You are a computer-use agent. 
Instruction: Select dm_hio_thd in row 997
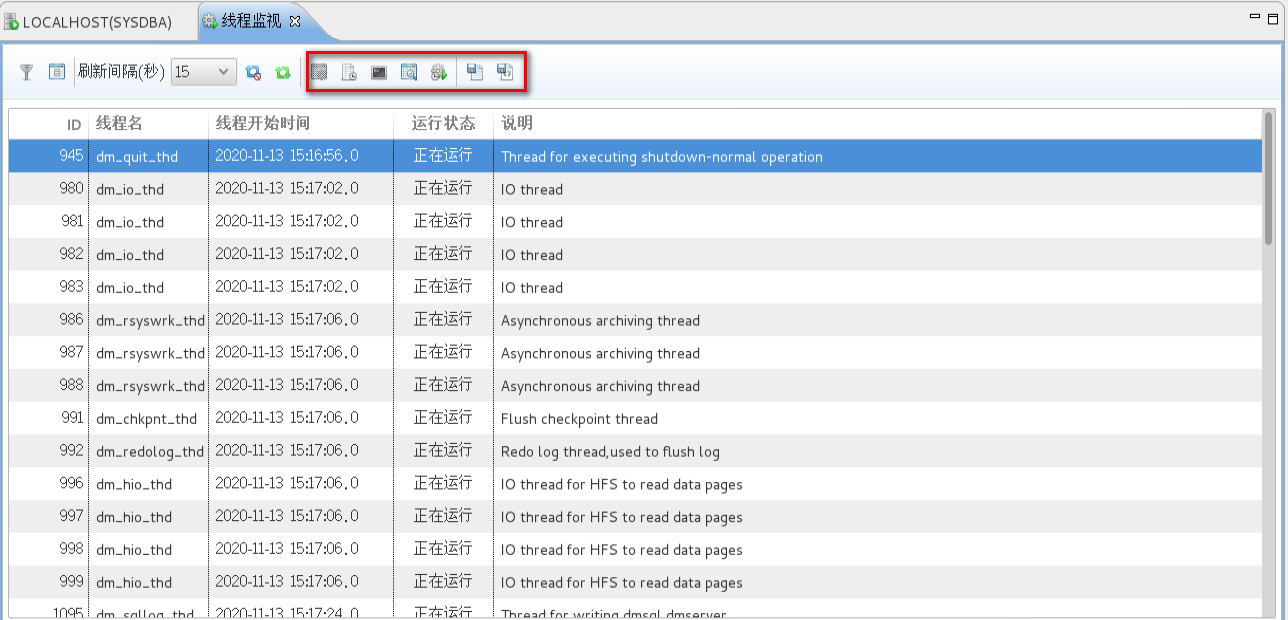134,517
